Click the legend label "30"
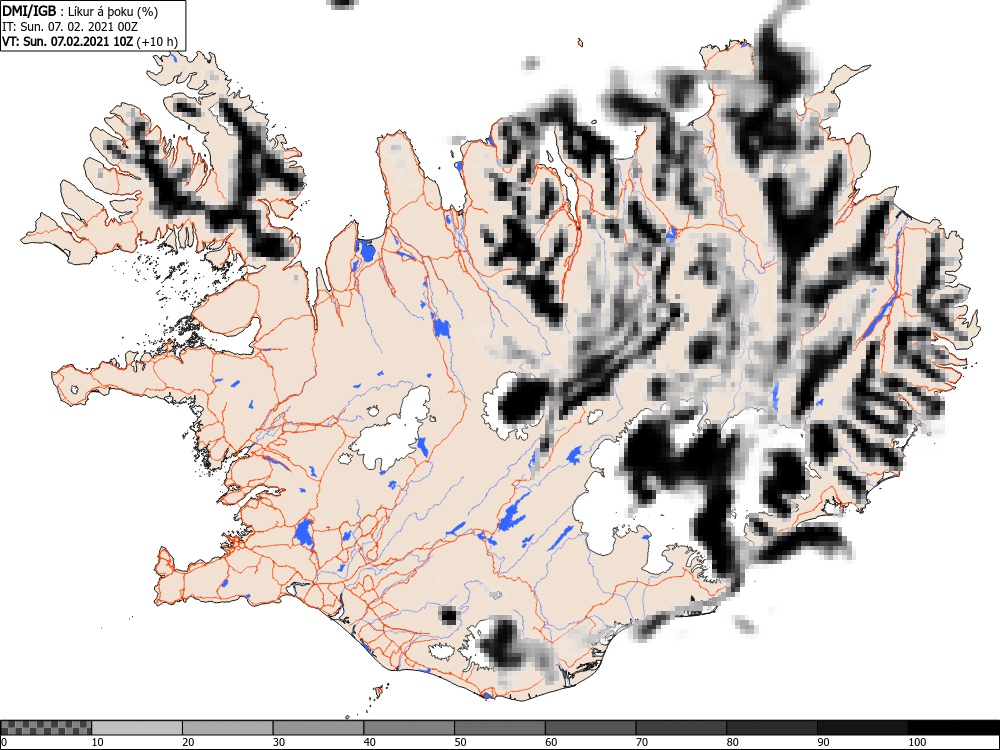 [x=279, y=742]
